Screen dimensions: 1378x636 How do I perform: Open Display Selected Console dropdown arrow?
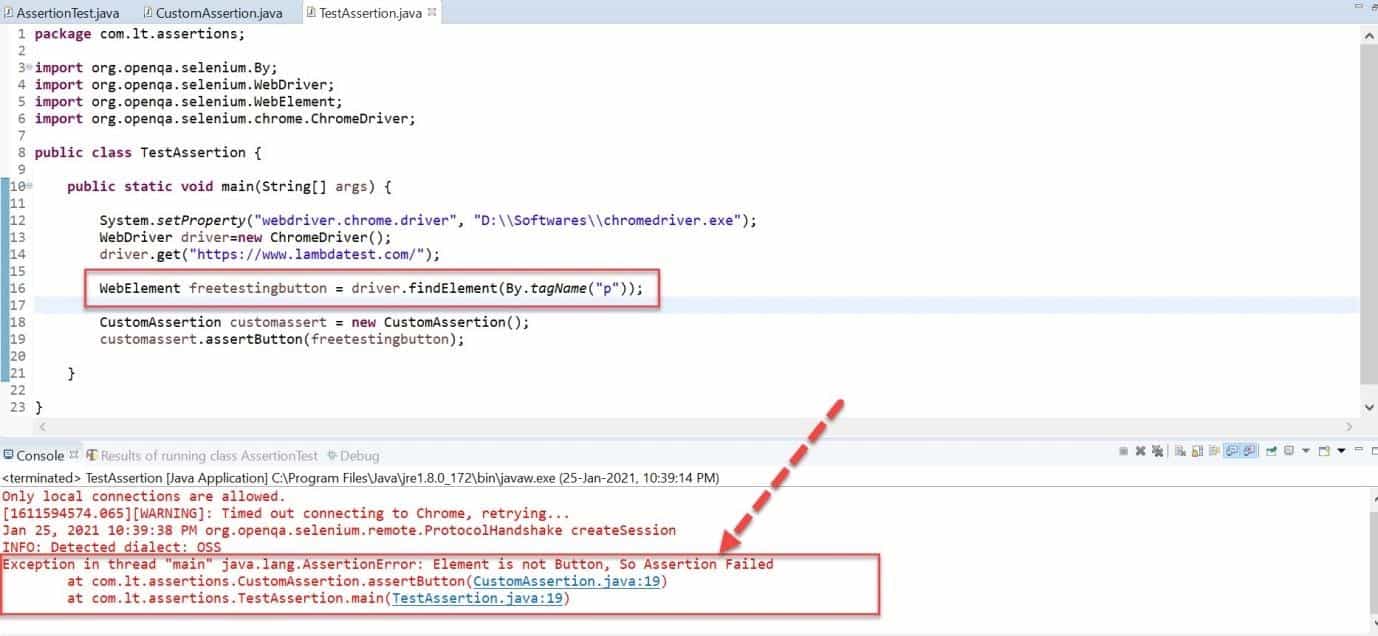(x=1306, y=451)
